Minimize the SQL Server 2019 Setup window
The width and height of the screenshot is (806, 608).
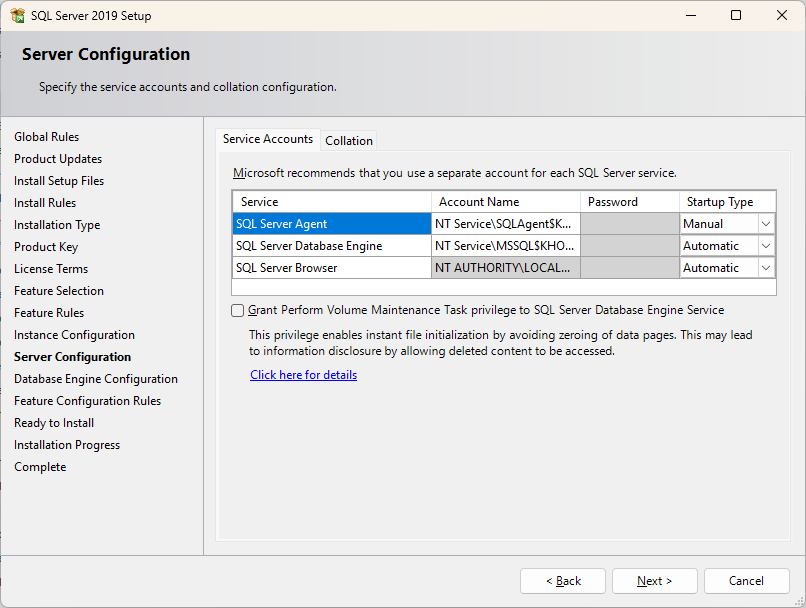pos(691,15)
